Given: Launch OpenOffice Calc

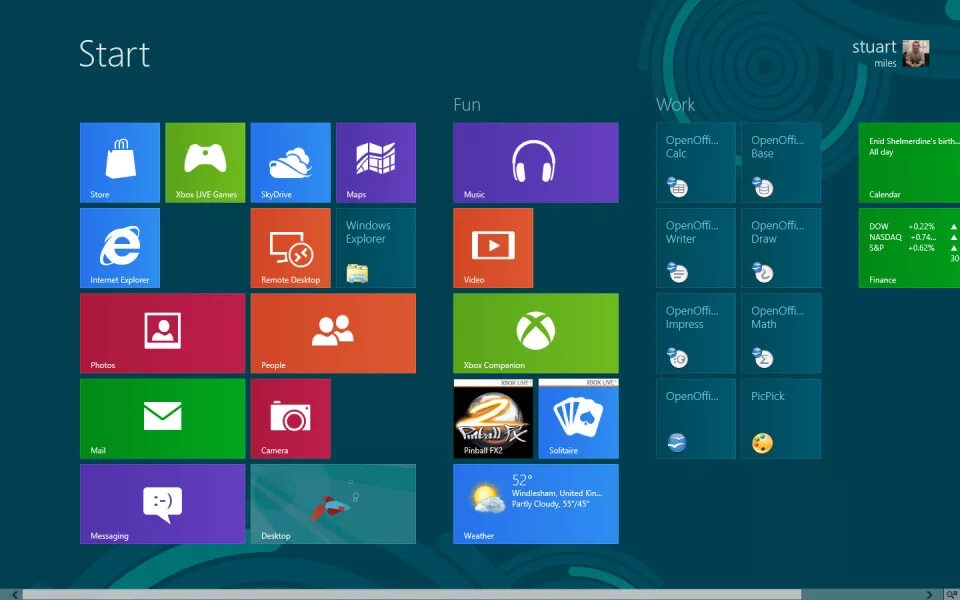Looking at the screenshot, I should [x=695, y=162].
